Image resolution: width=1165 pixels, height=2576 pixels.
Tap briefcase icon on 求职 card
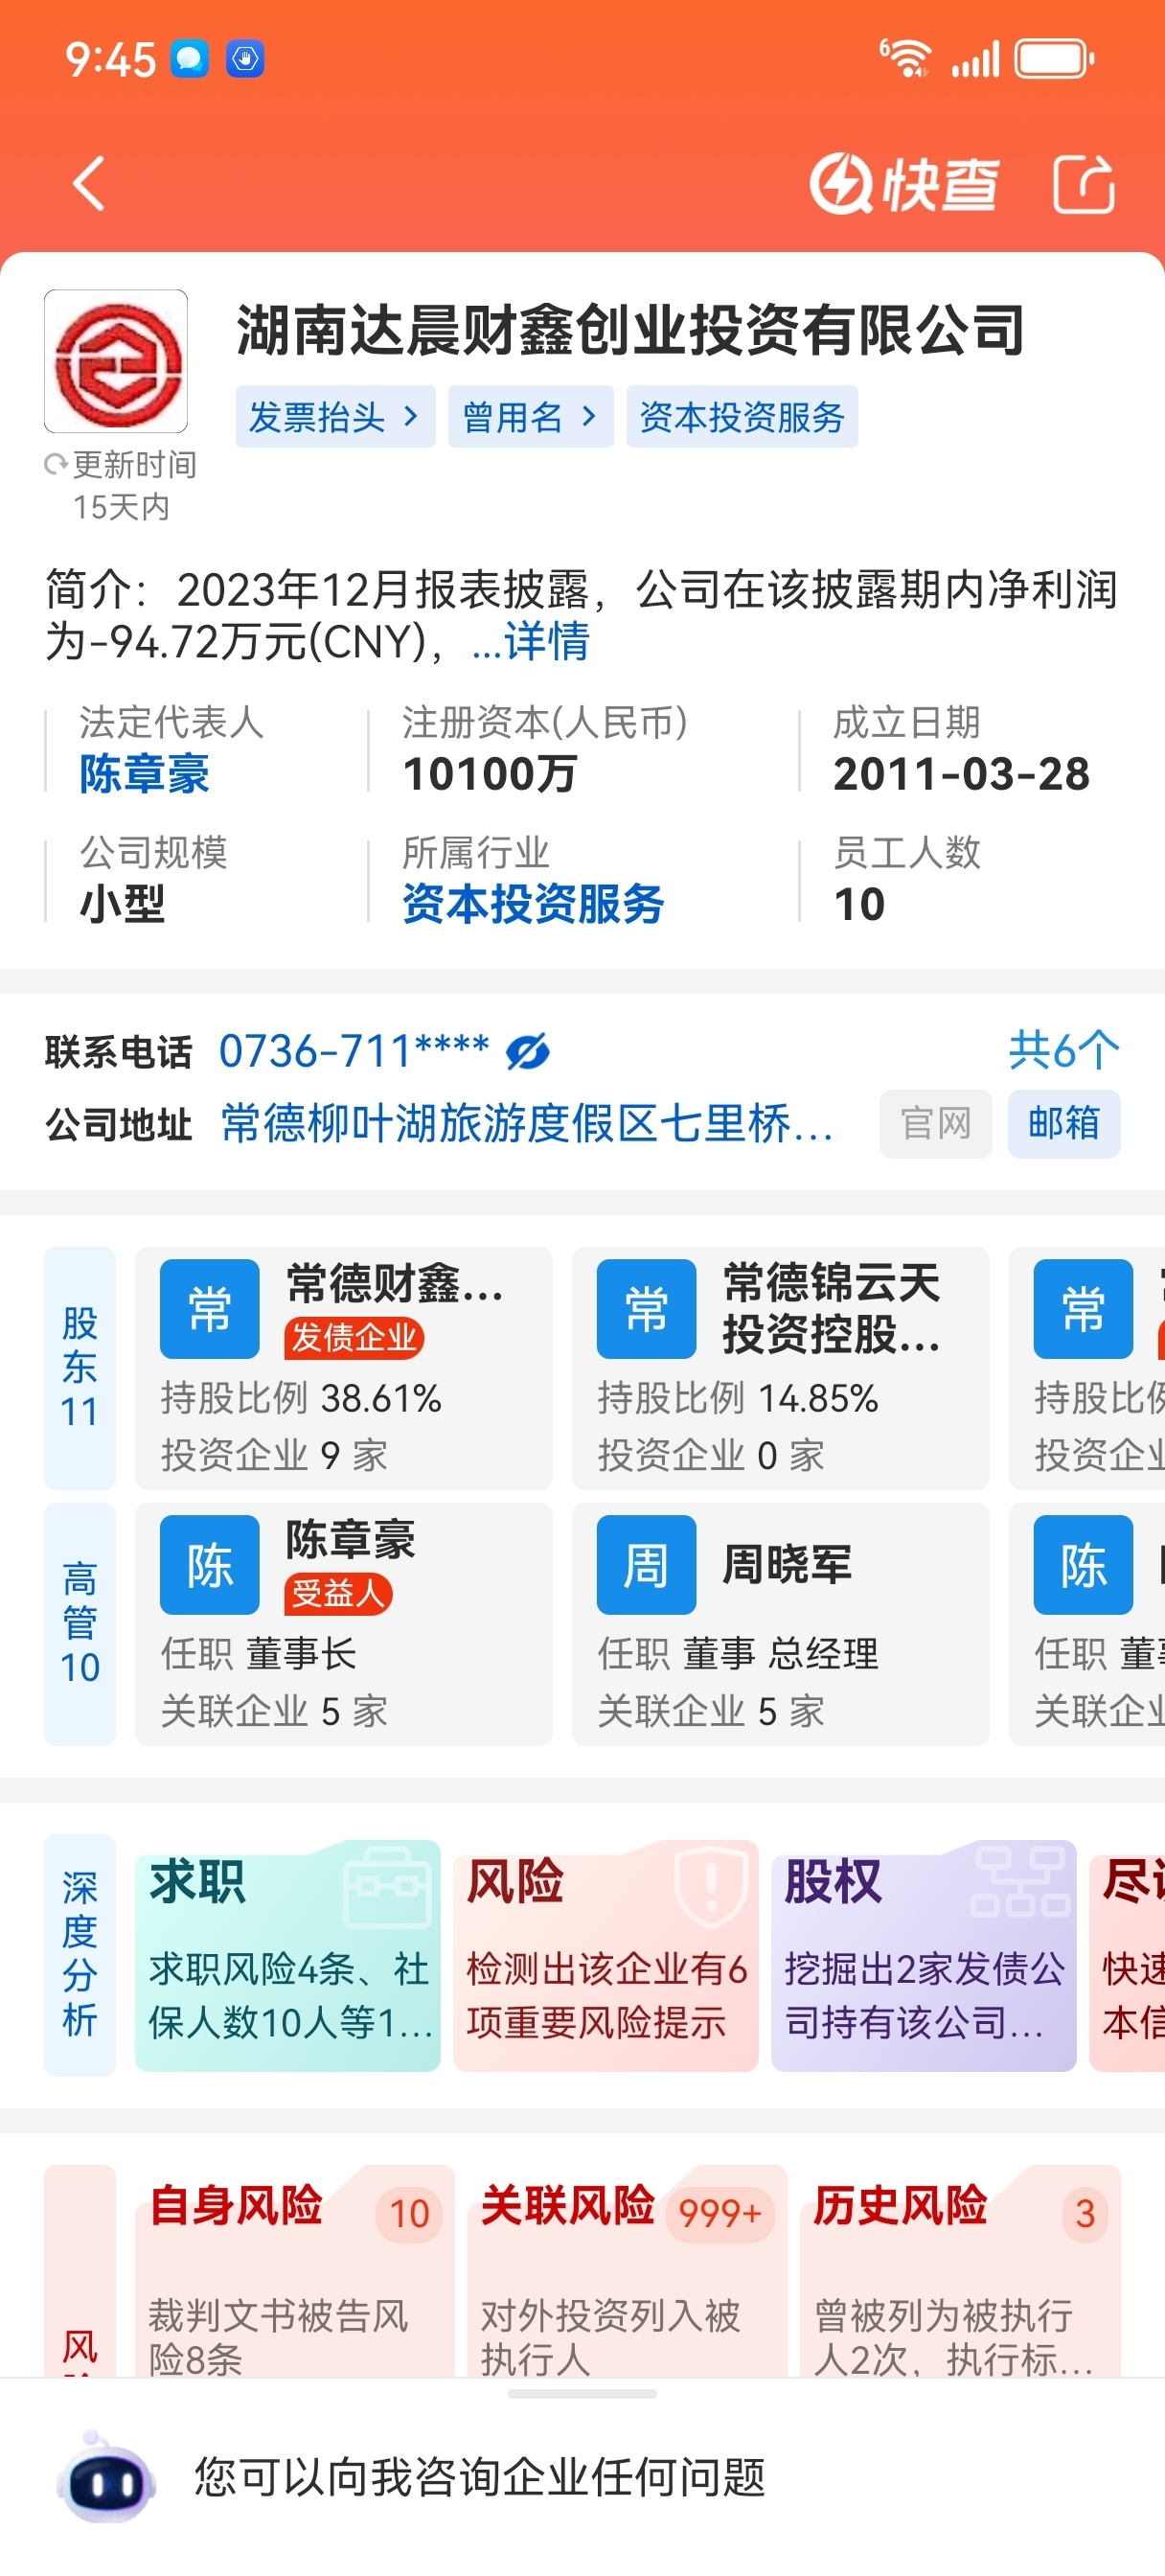click(x=386, y=1887)
